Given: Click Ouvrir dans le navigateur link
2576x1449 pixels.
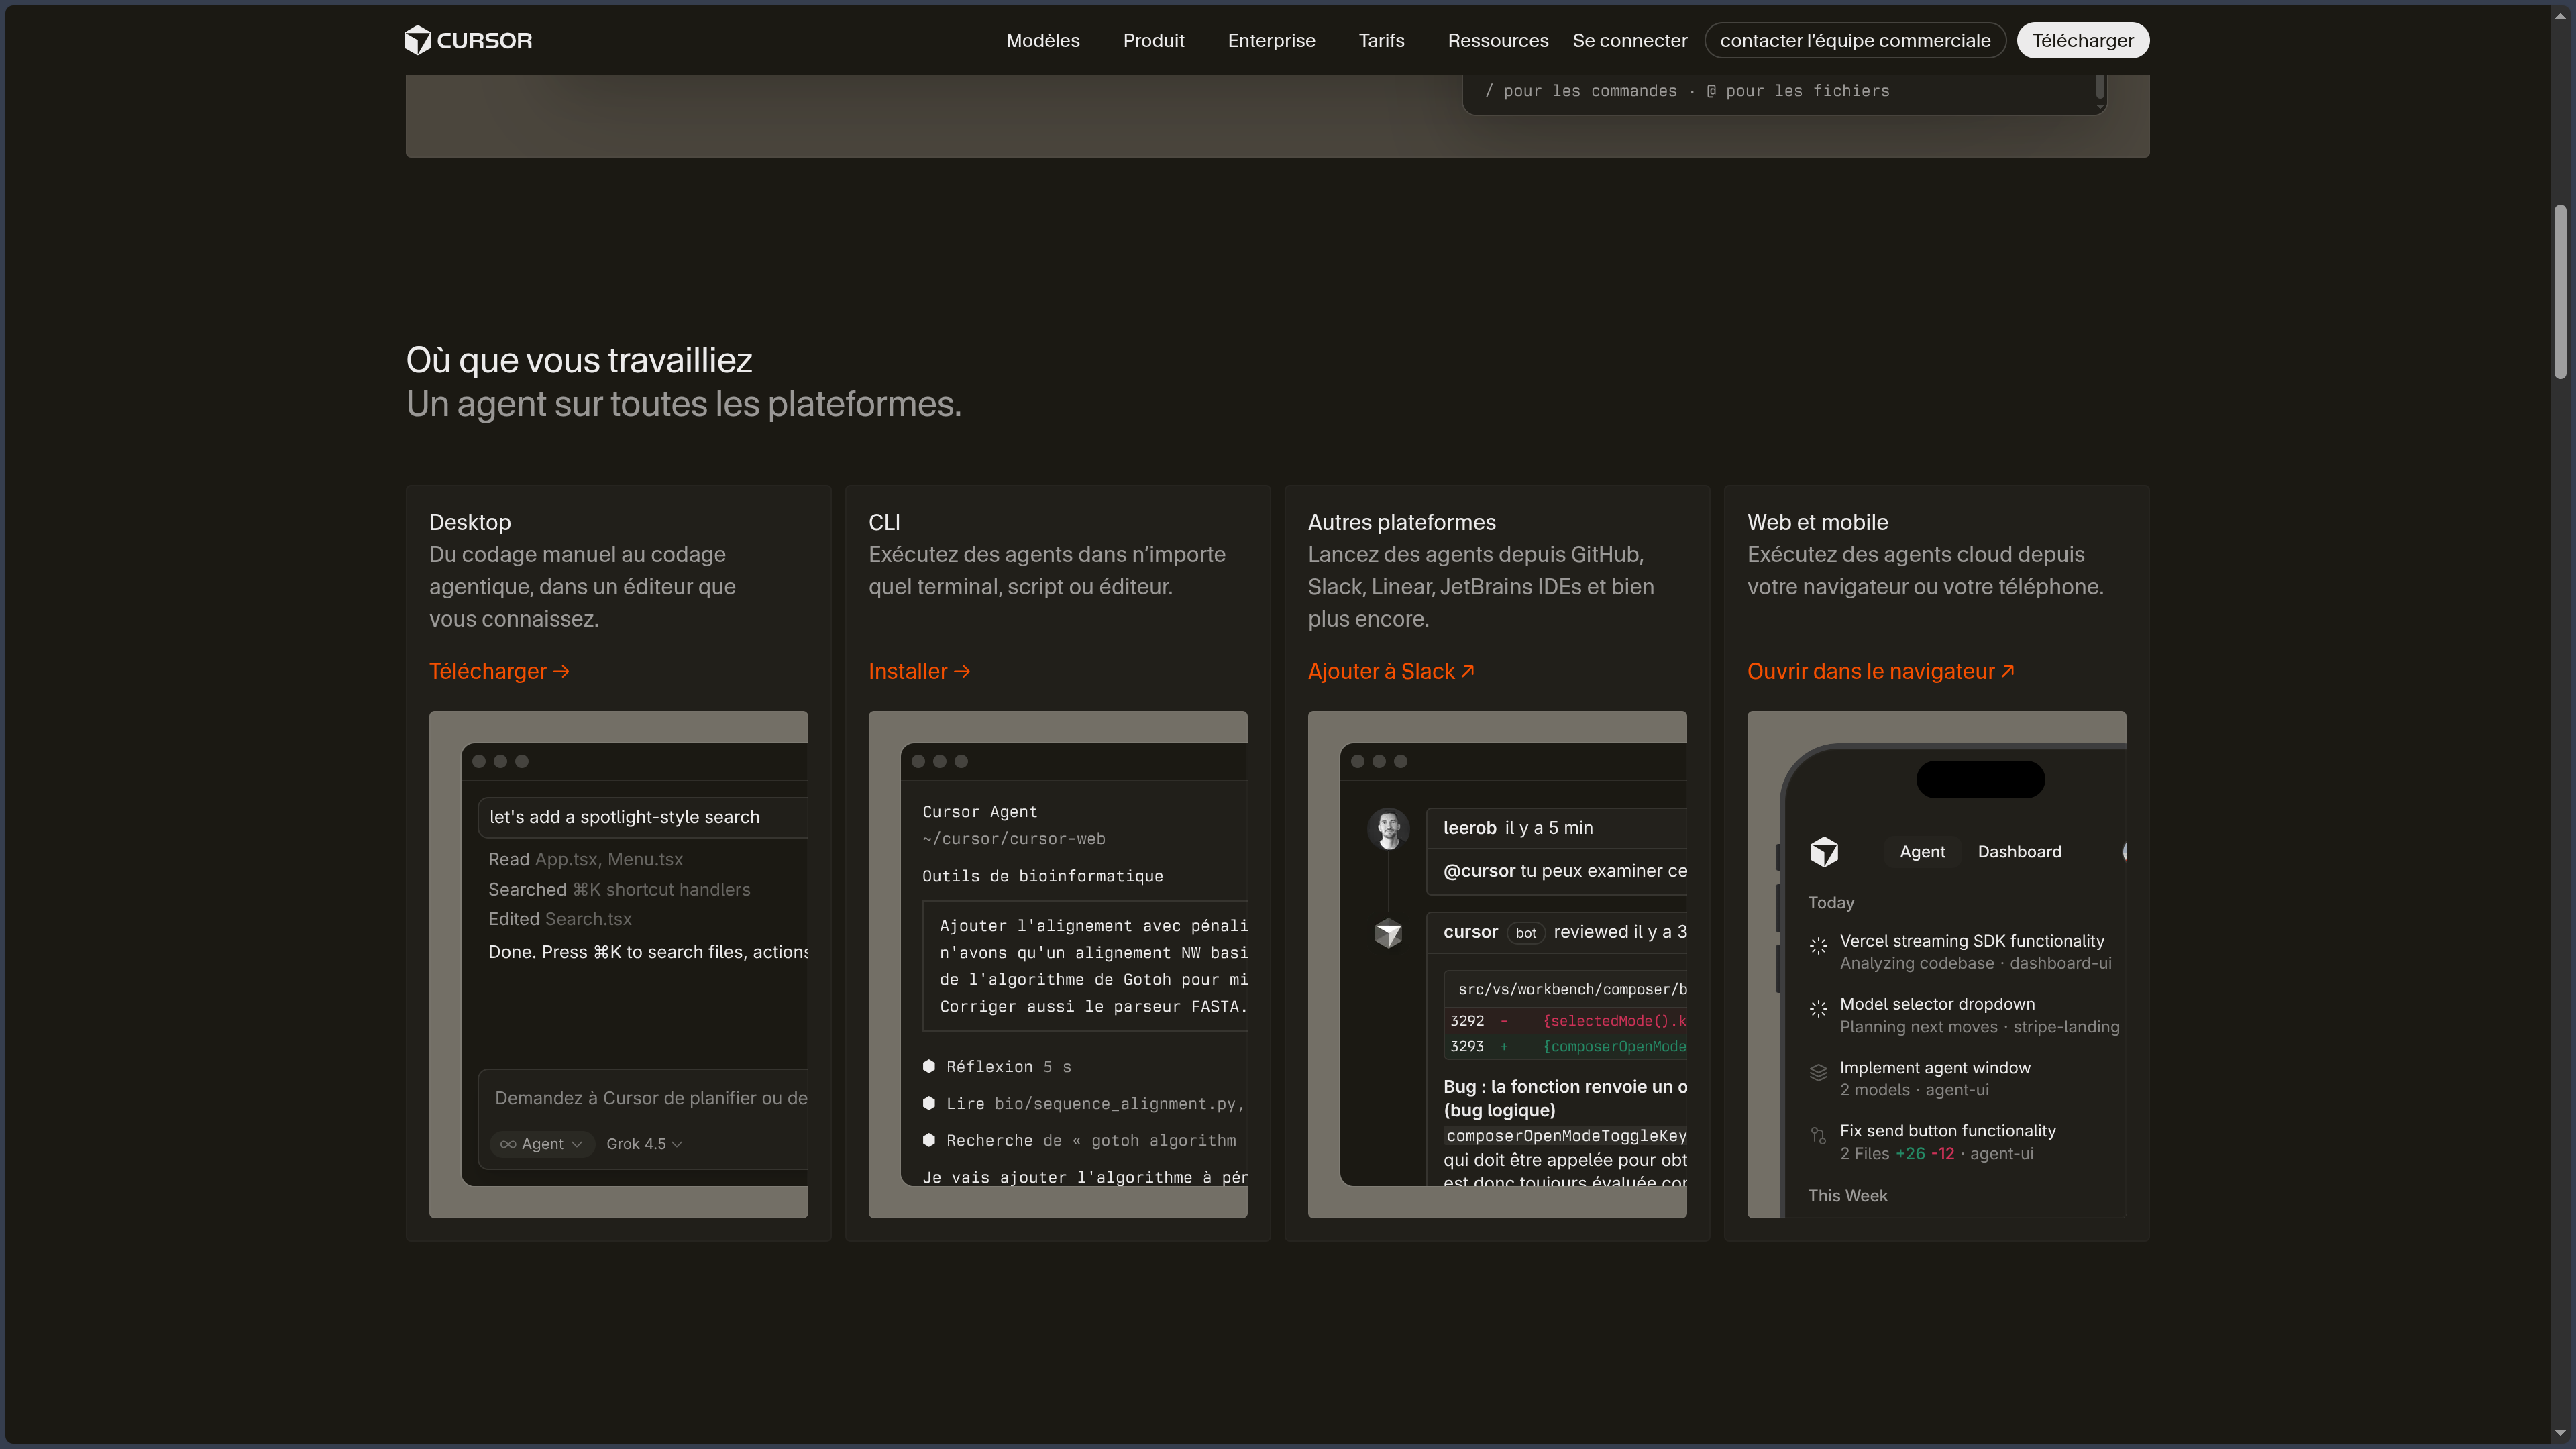Looking at the screenshot, I should [1880, 671].
